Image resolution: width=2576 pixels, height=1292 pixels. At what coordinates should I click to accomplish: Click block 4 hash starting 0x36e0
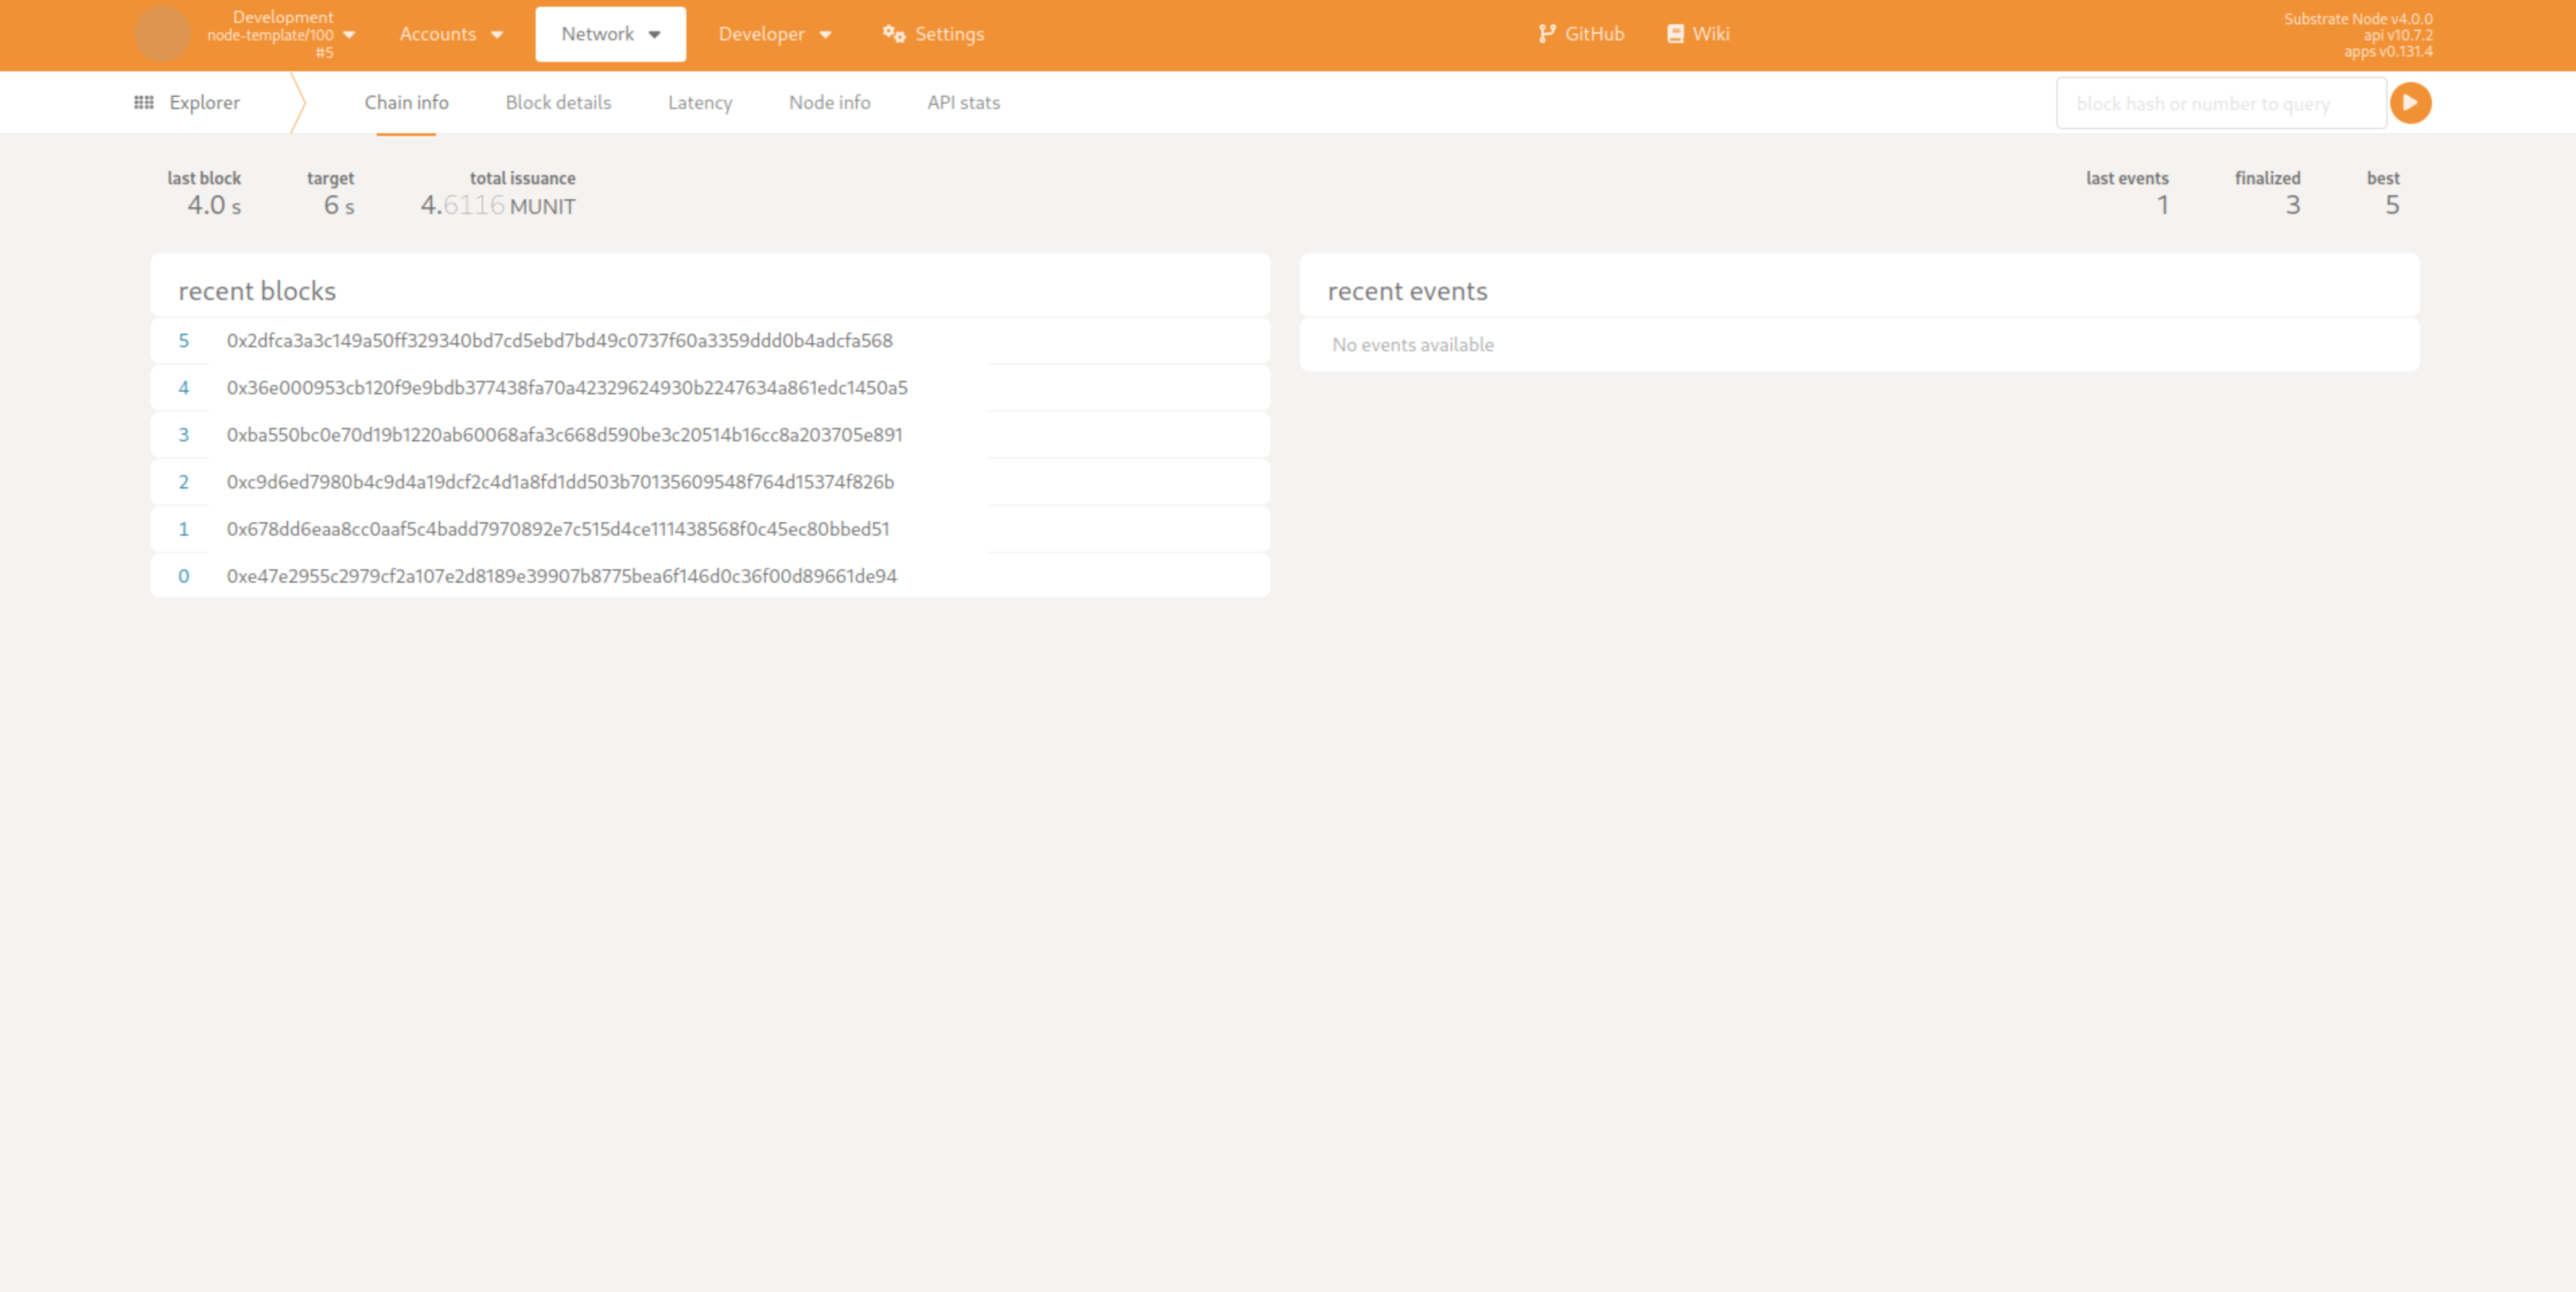tap(567, 388)
